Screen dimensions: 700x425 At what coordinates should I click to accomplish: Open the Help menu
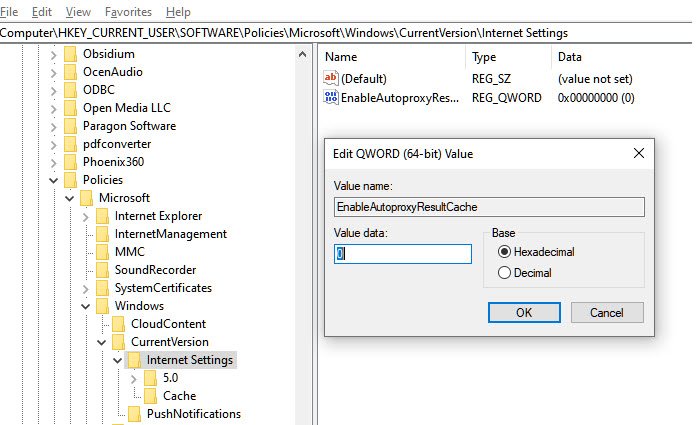(178, 12)
